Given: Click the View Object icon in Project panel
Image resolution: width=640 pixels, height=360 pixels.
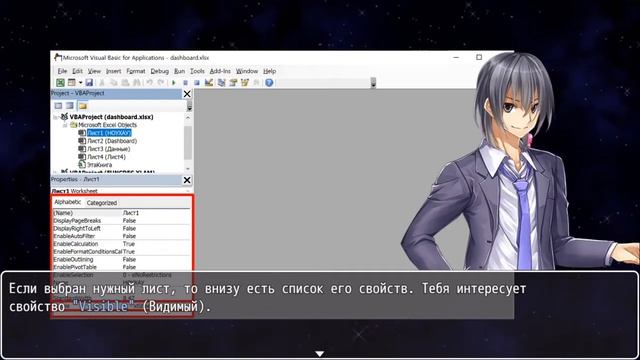Looking at the screenshot, I should point(70,106).
